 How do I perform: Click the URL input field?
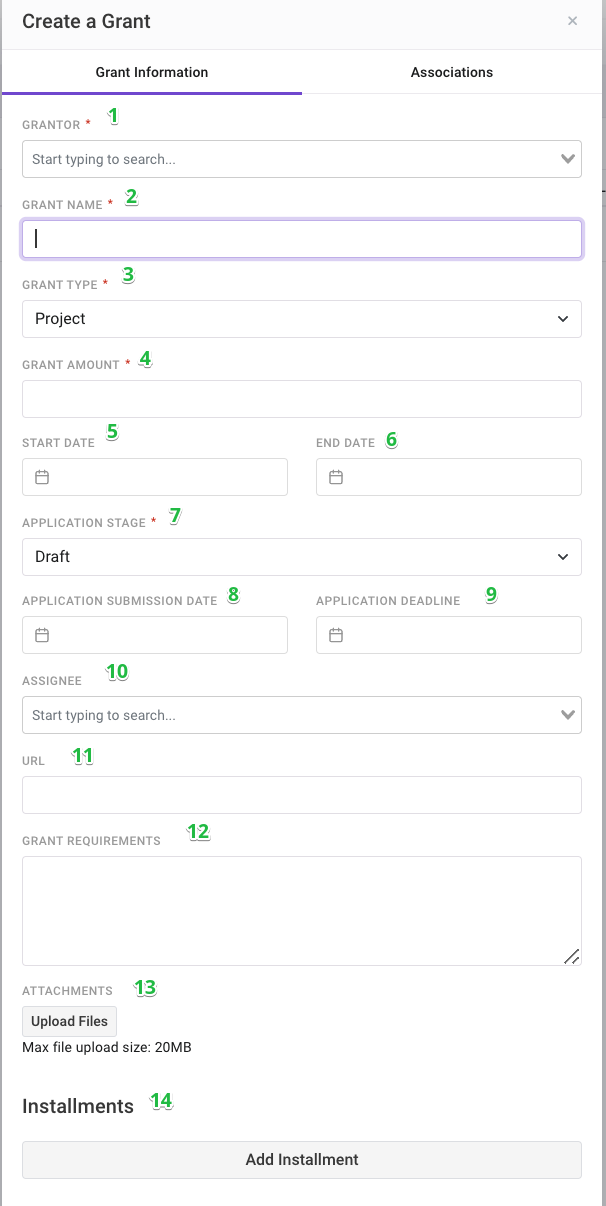pos(302,794)
